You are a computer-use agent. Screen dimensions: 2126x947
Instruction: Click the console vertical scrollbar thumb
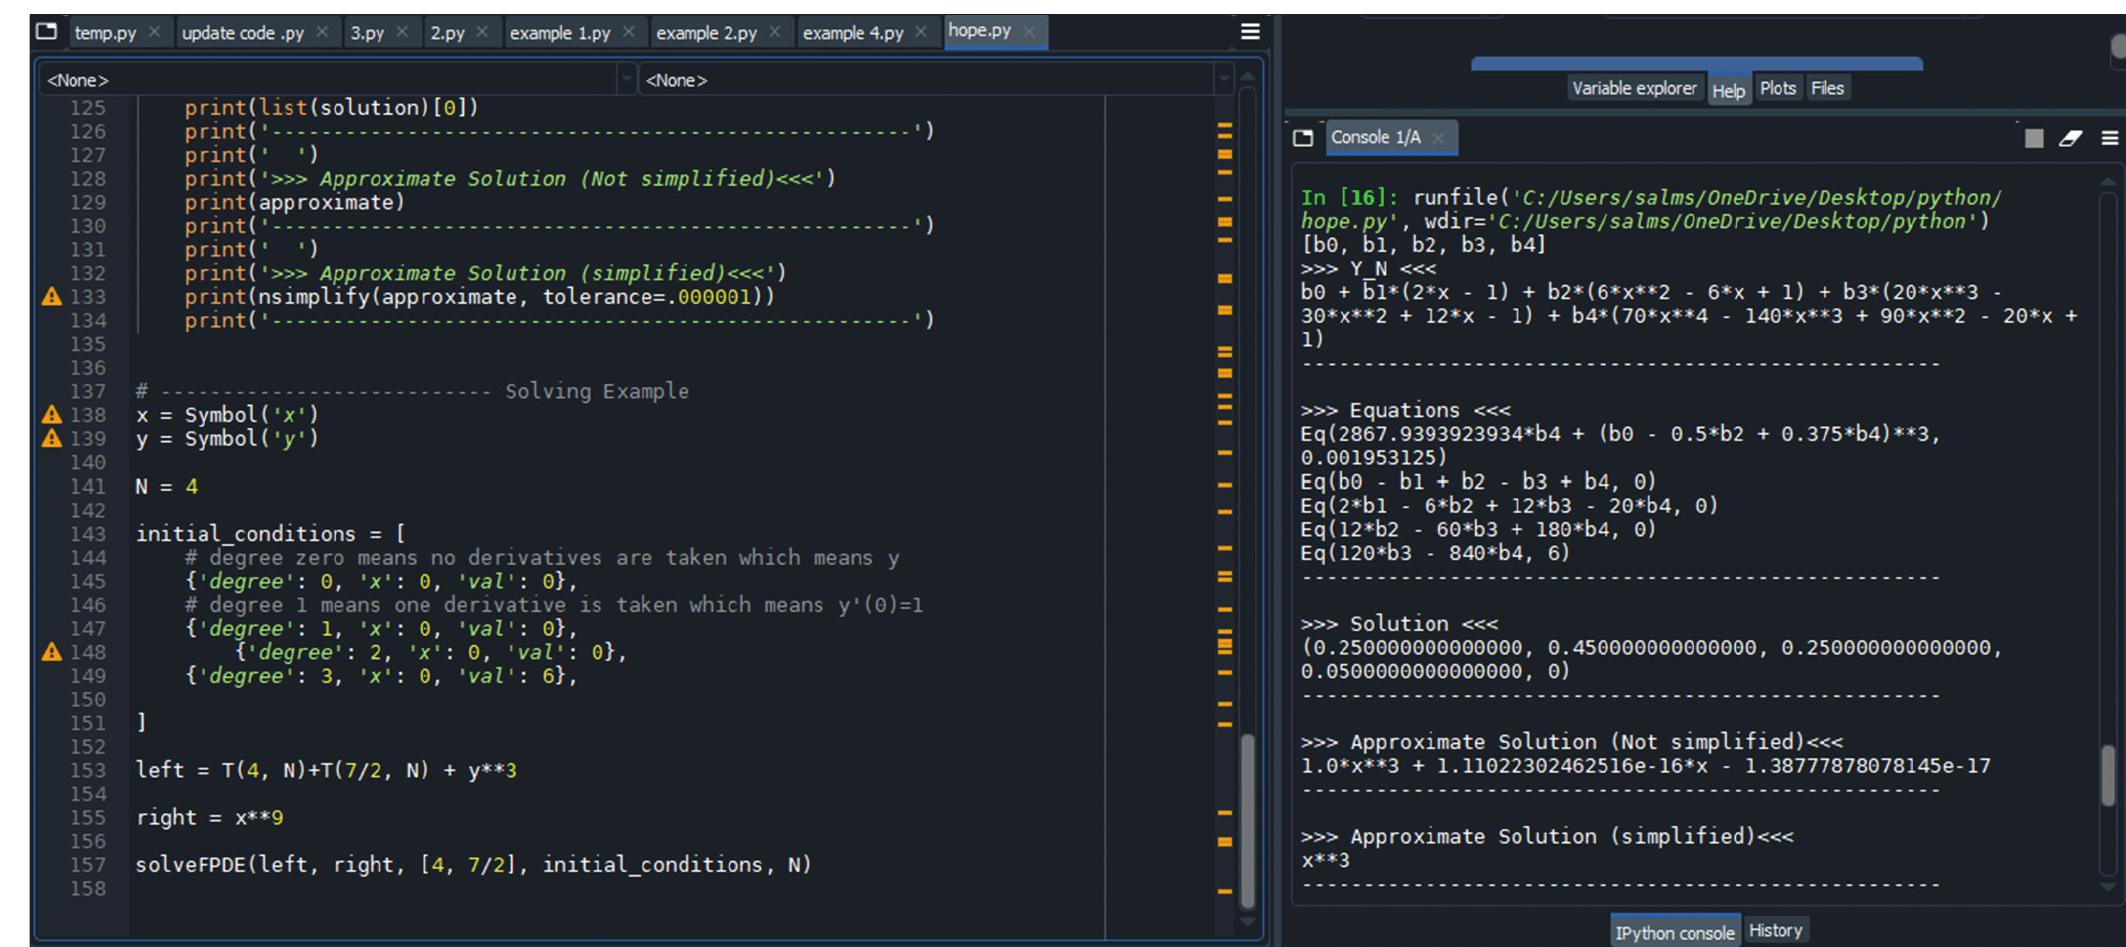(2108, 775)
